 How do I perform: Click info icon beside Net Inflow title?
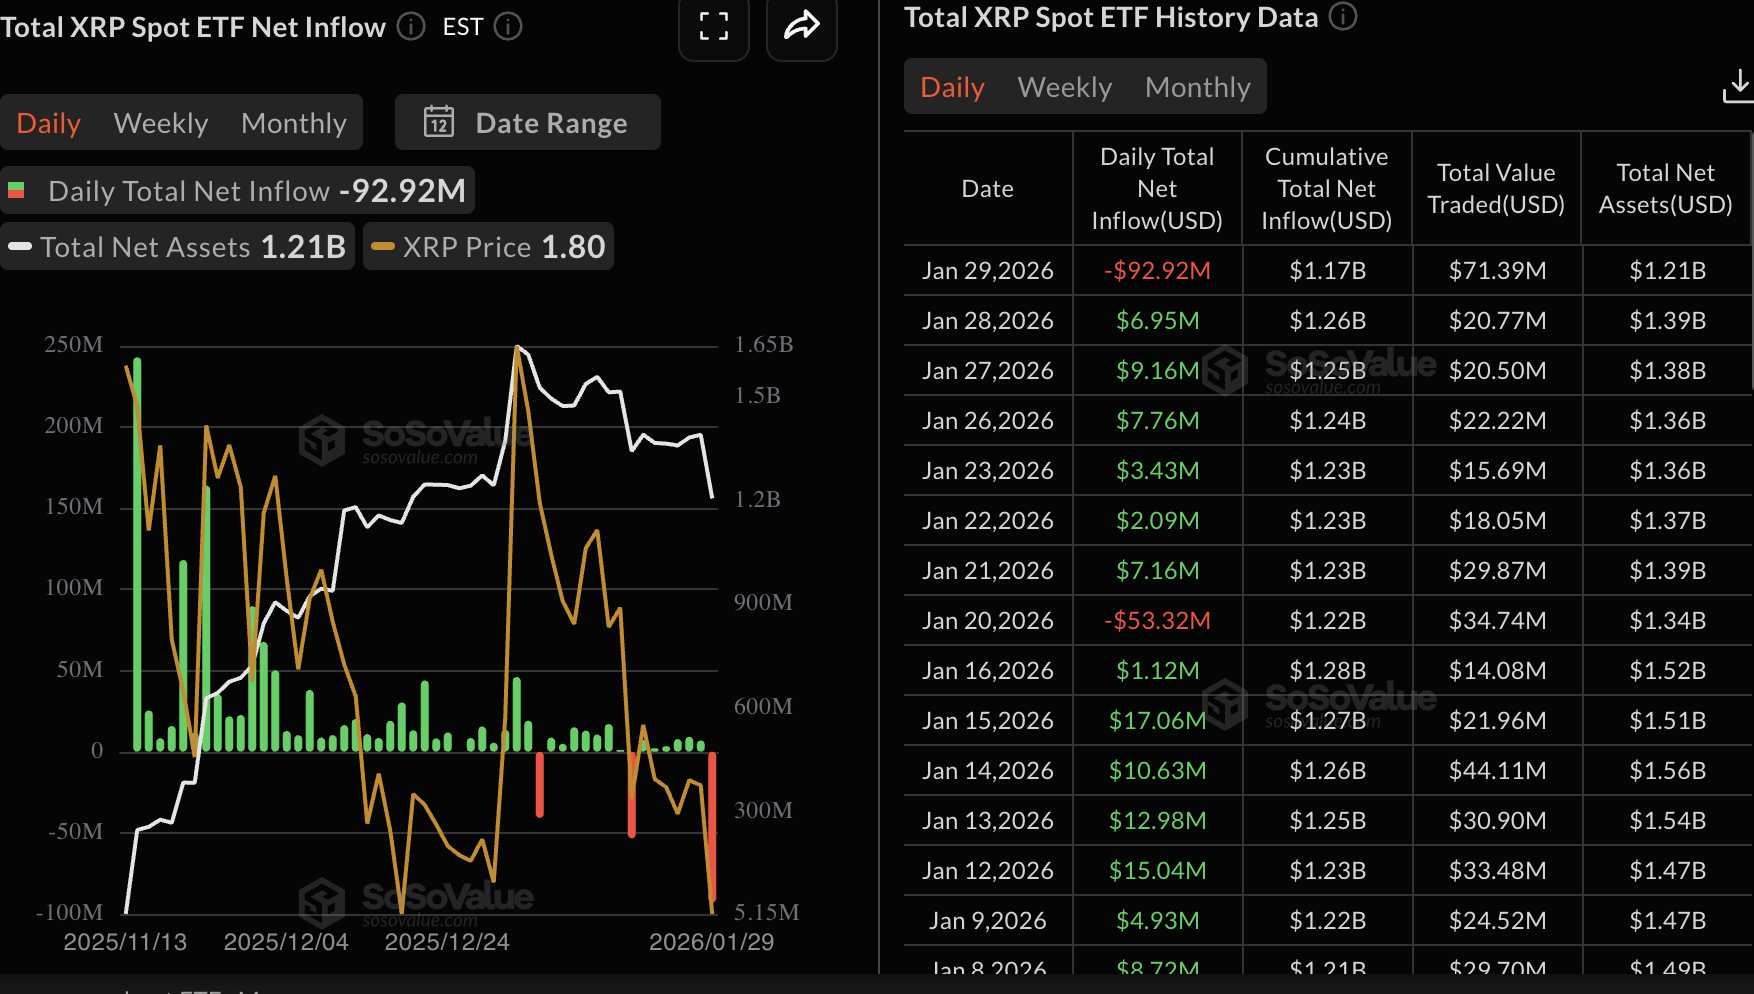[x=411, y=27]
